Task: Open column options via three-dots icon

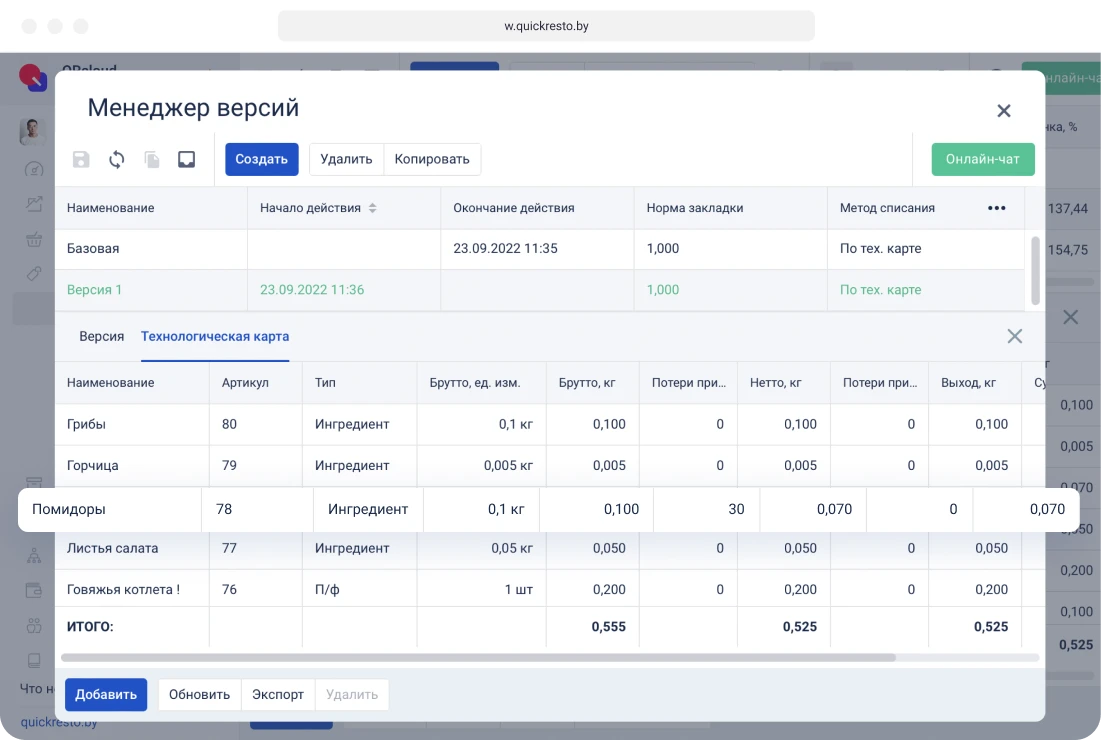Action: coord(996,208)
